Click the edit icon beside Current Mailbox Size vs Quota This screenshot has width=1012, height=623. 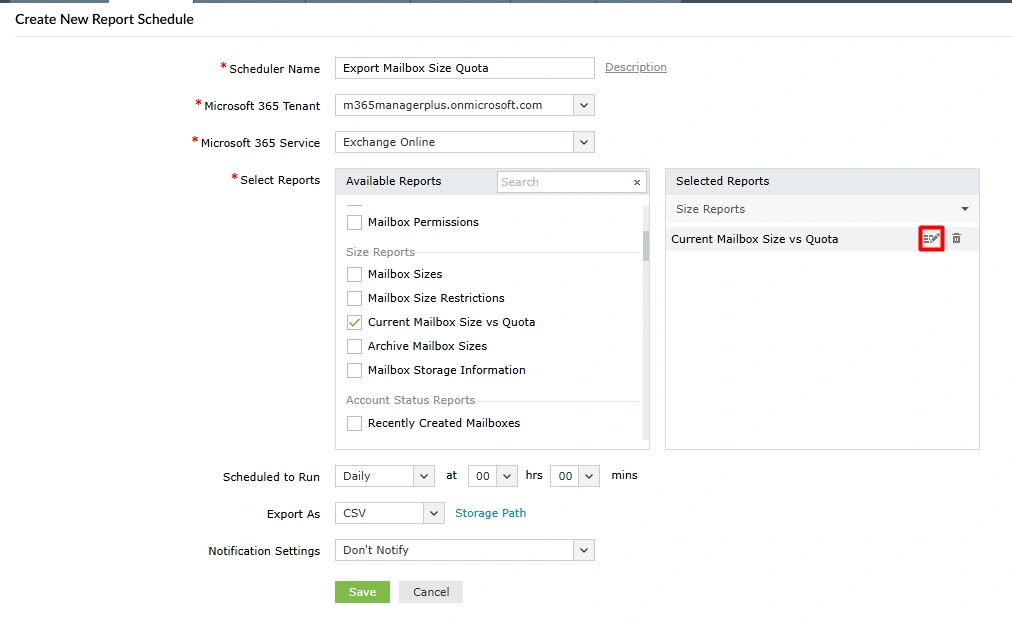click(x=932, y=239)
